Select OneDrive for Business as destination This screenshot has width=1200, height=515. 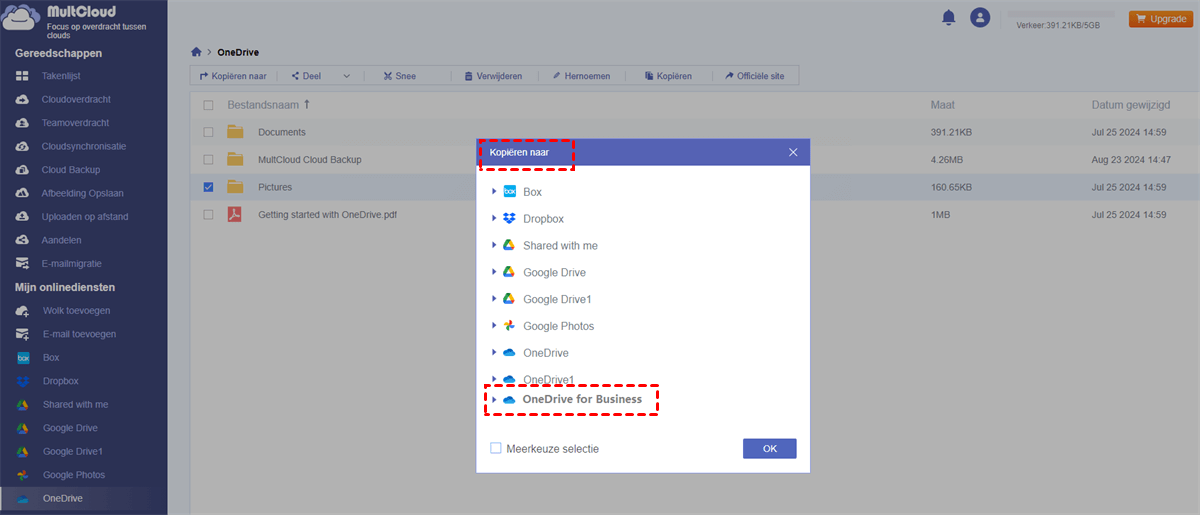[x=582, y=400]
